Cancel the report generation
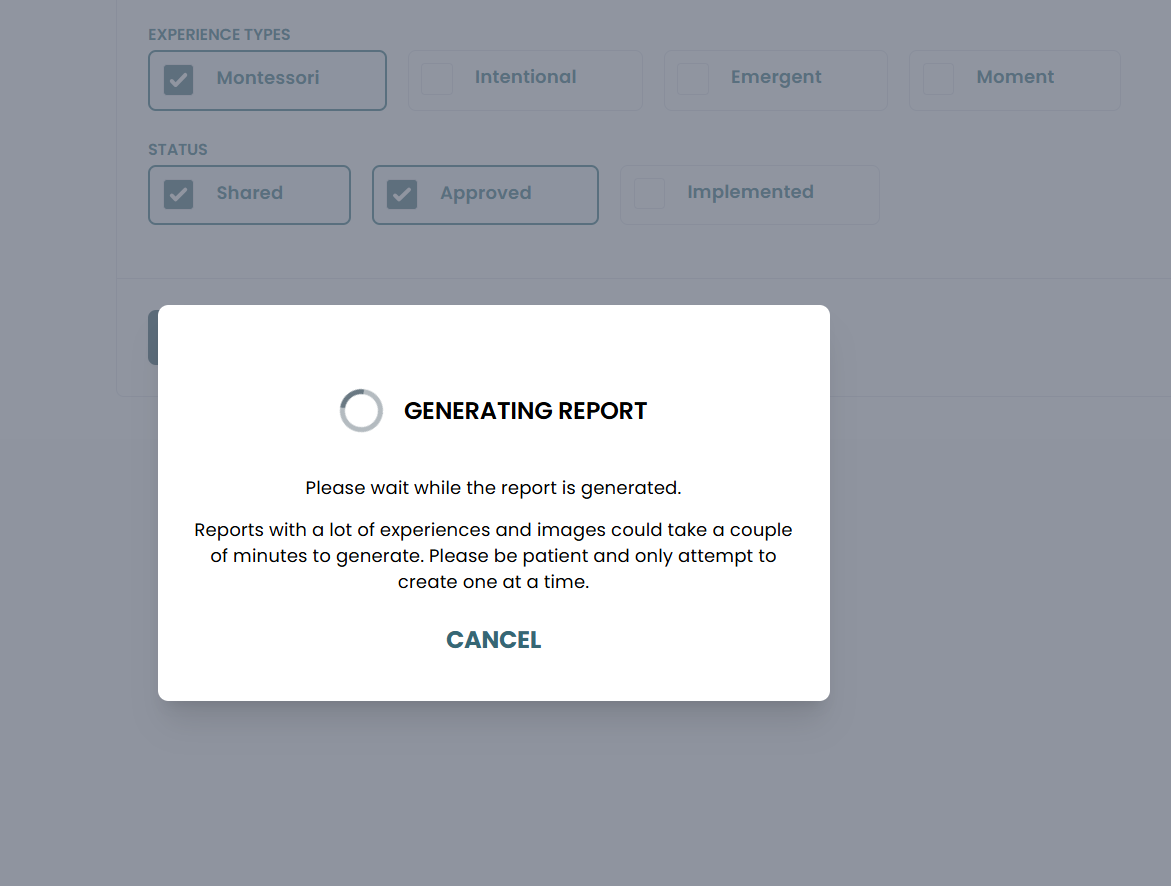 click(493, 640)
